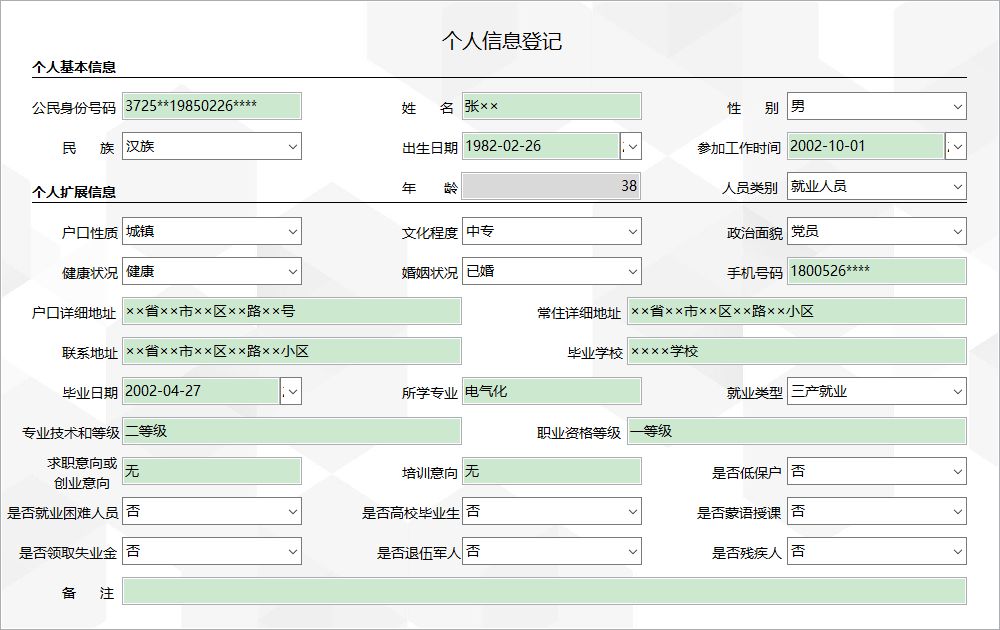
Task: Open the 是否残疾人 dropdown
Action: click(876, 551)
